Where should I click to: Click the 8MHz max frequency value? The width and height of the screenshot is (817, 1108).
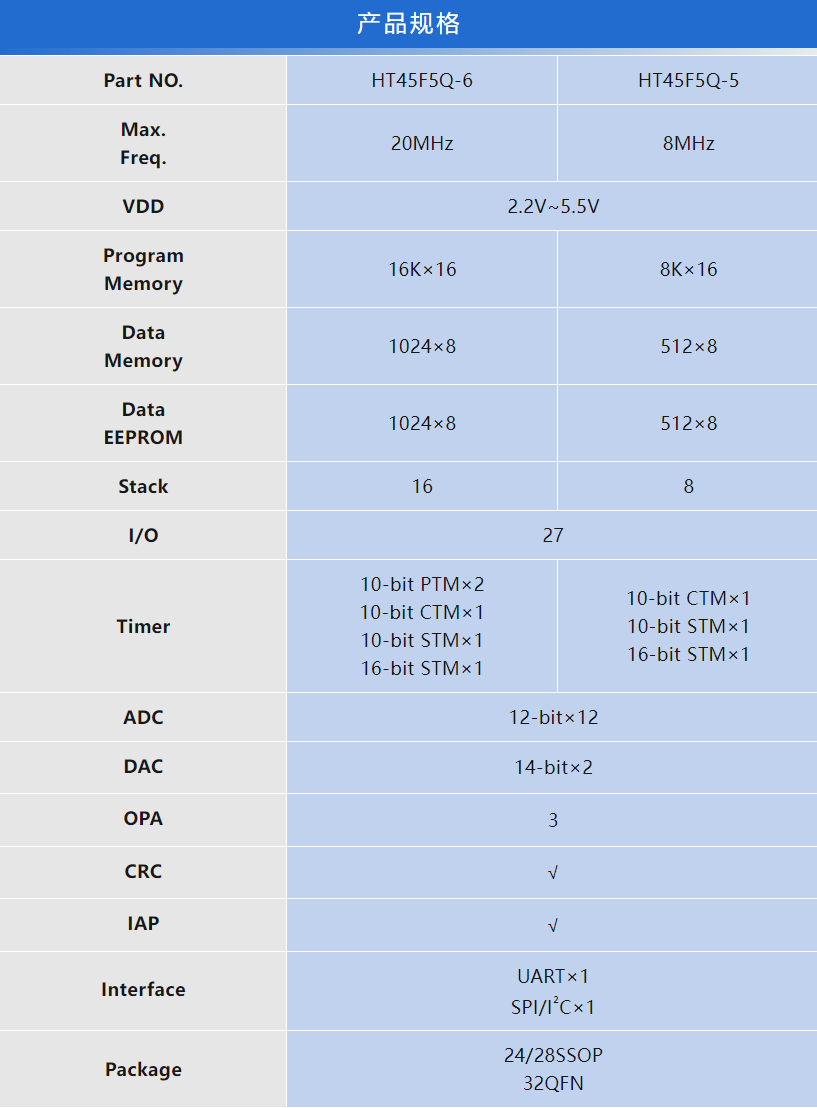(688, 143)
